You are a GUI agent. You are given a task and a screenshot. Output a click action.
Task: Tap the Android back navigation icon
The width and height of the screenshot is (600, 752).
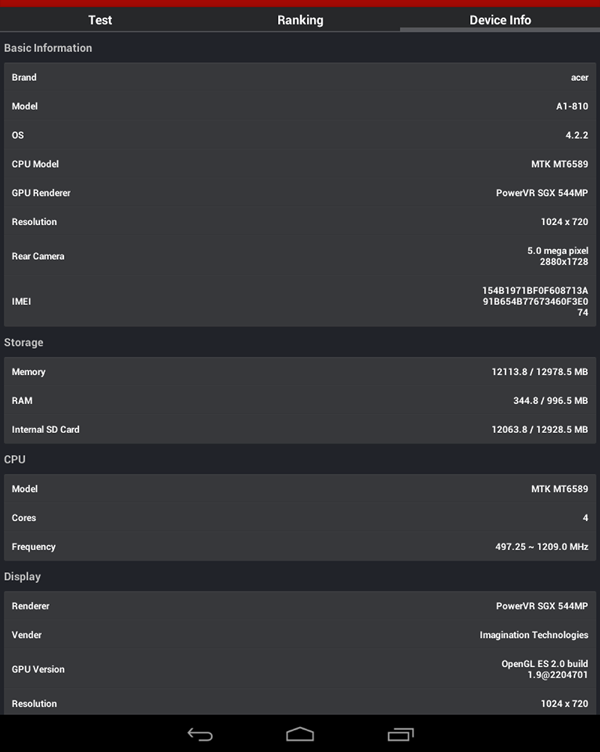pyautogui.click(x=200, y=734)
